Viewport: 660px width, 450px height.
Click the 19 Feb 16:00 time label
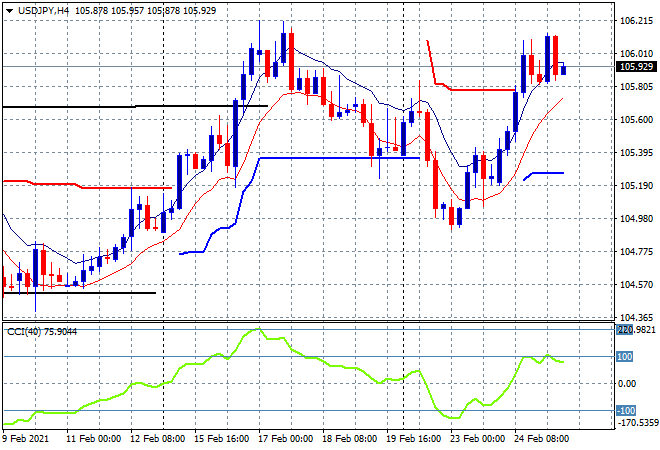413,439
